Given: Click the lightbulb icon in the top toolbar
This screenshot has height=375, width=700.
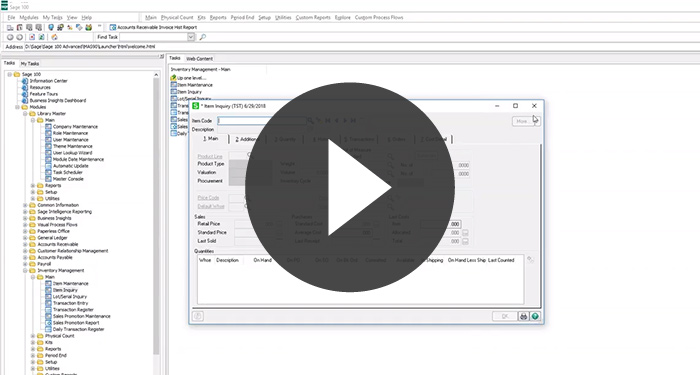Looking at the screenshot, I should 51,27.
